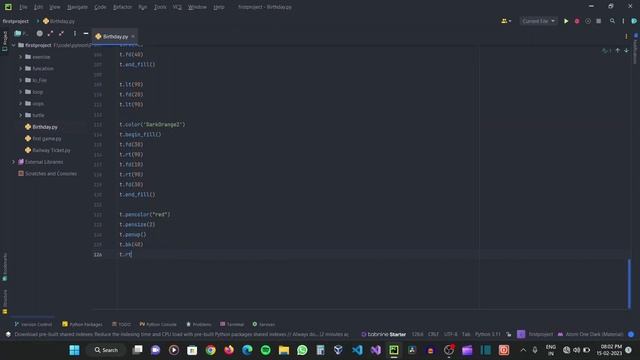Expand all in Project panel toolbar
This screenshot has height=360, width=640.
click(50, 33)
